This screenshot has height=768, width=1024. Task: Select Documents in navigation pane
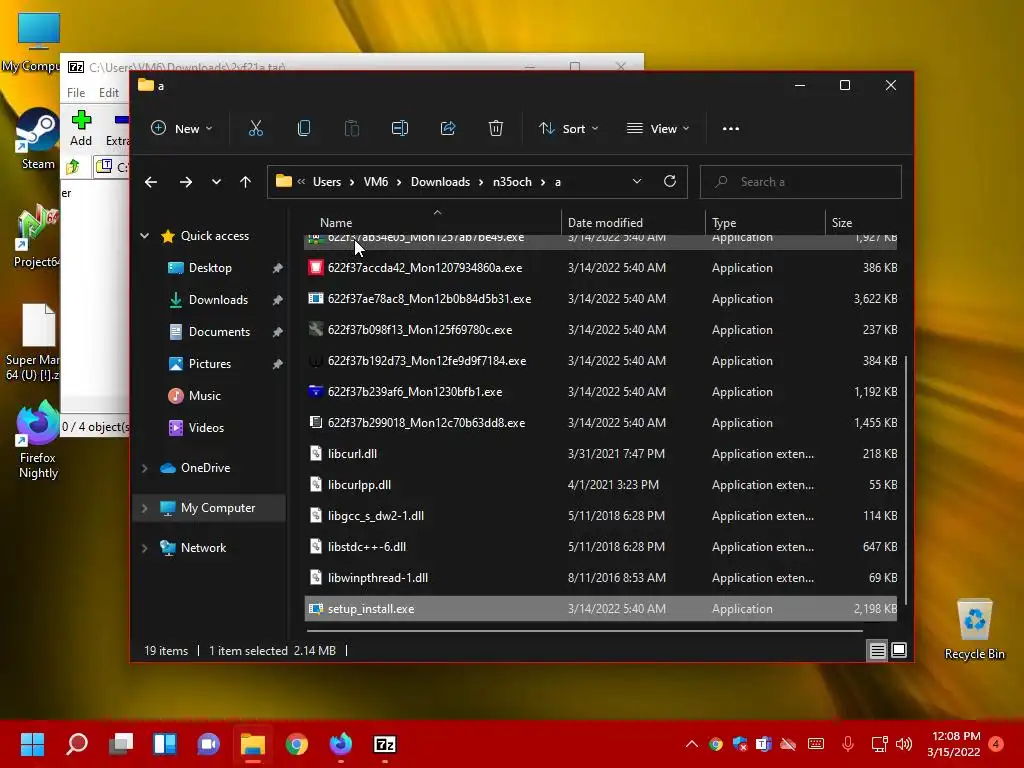[219, 332]
